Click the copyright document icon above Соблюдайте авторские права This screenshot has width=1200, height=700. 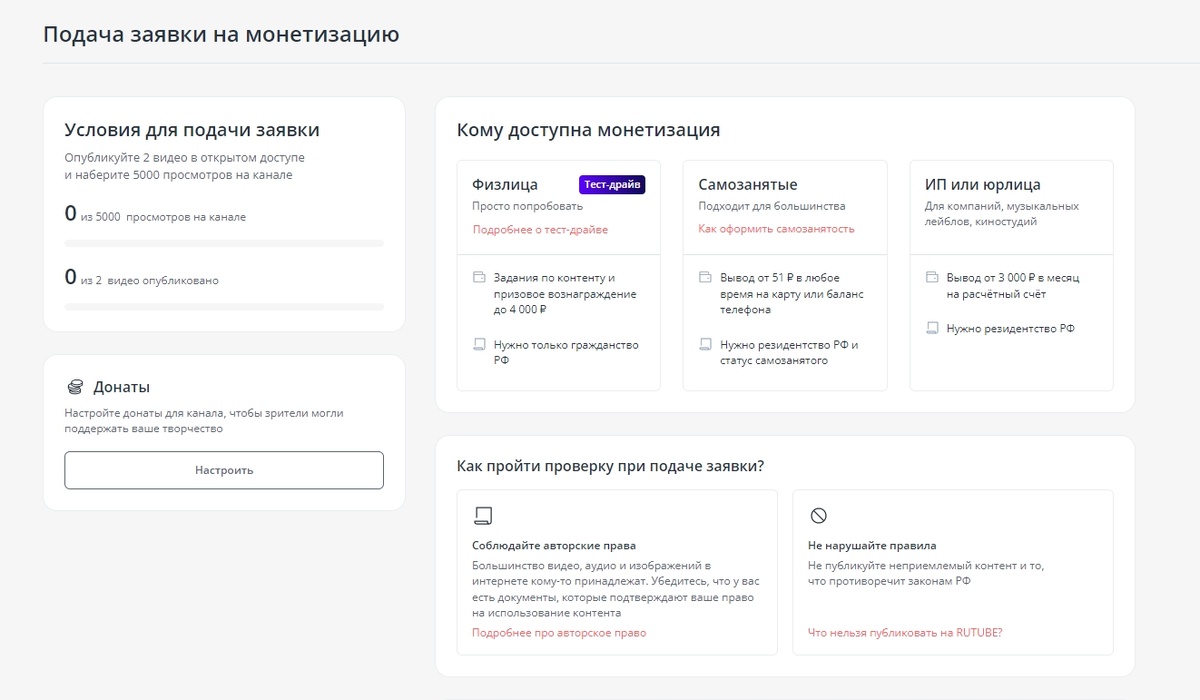pyautogui.click(x=483, y=516)
